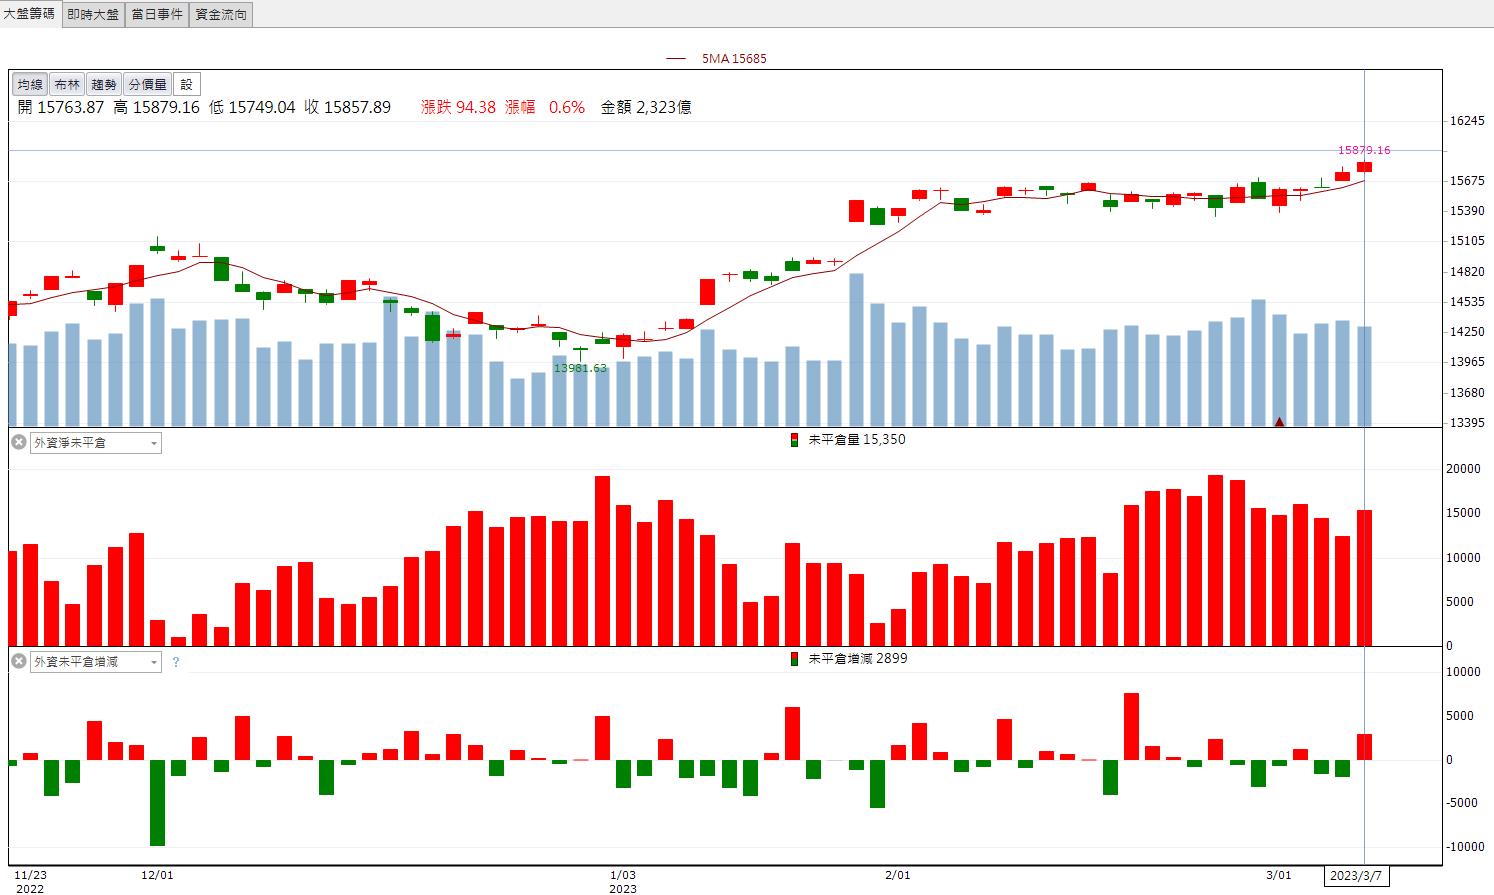Screen dimensions: 1494x895
Task: Close the 外資淨未平倉 indicator panel
Action: click(x=18, y=442)
